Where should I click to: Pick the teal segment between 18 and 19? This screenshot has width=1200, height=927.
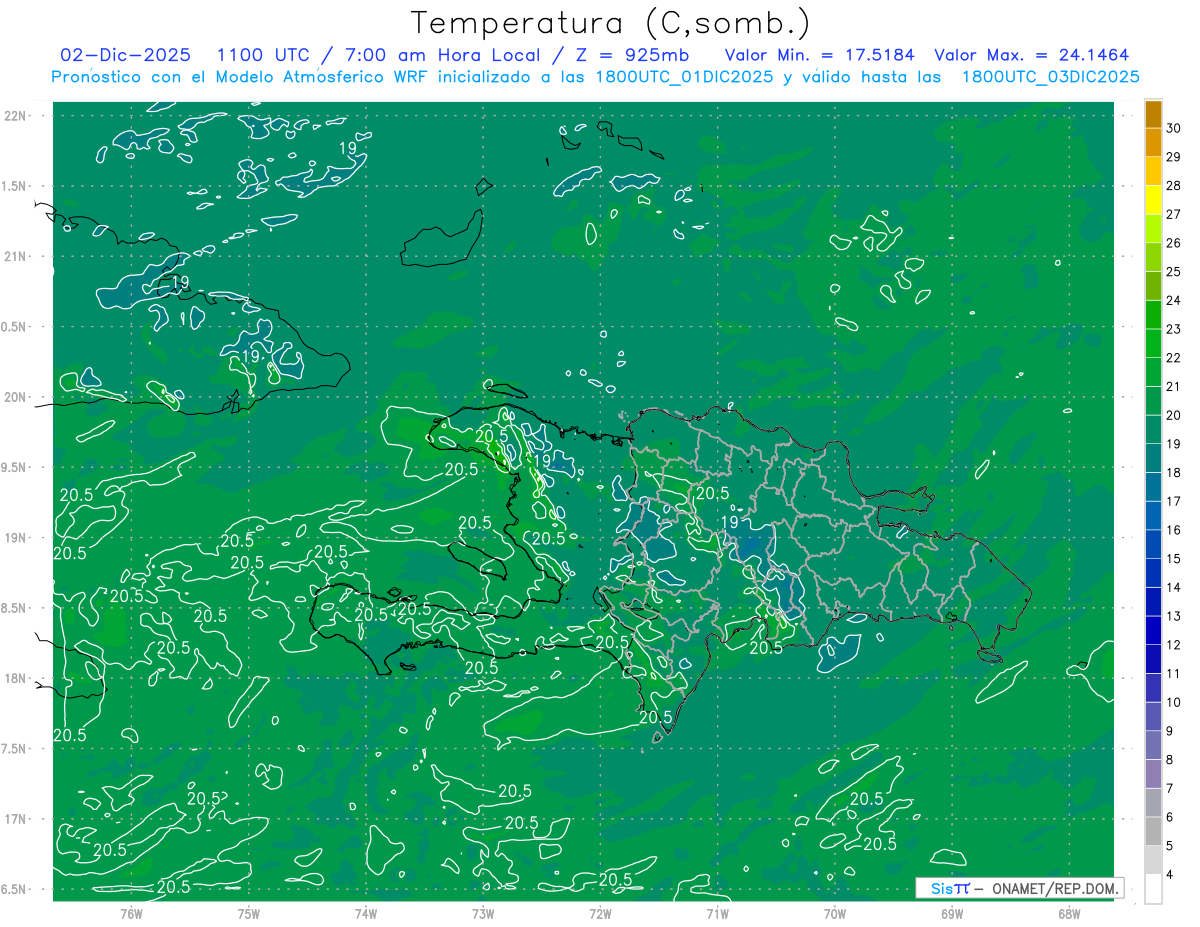pos(1153,459)
